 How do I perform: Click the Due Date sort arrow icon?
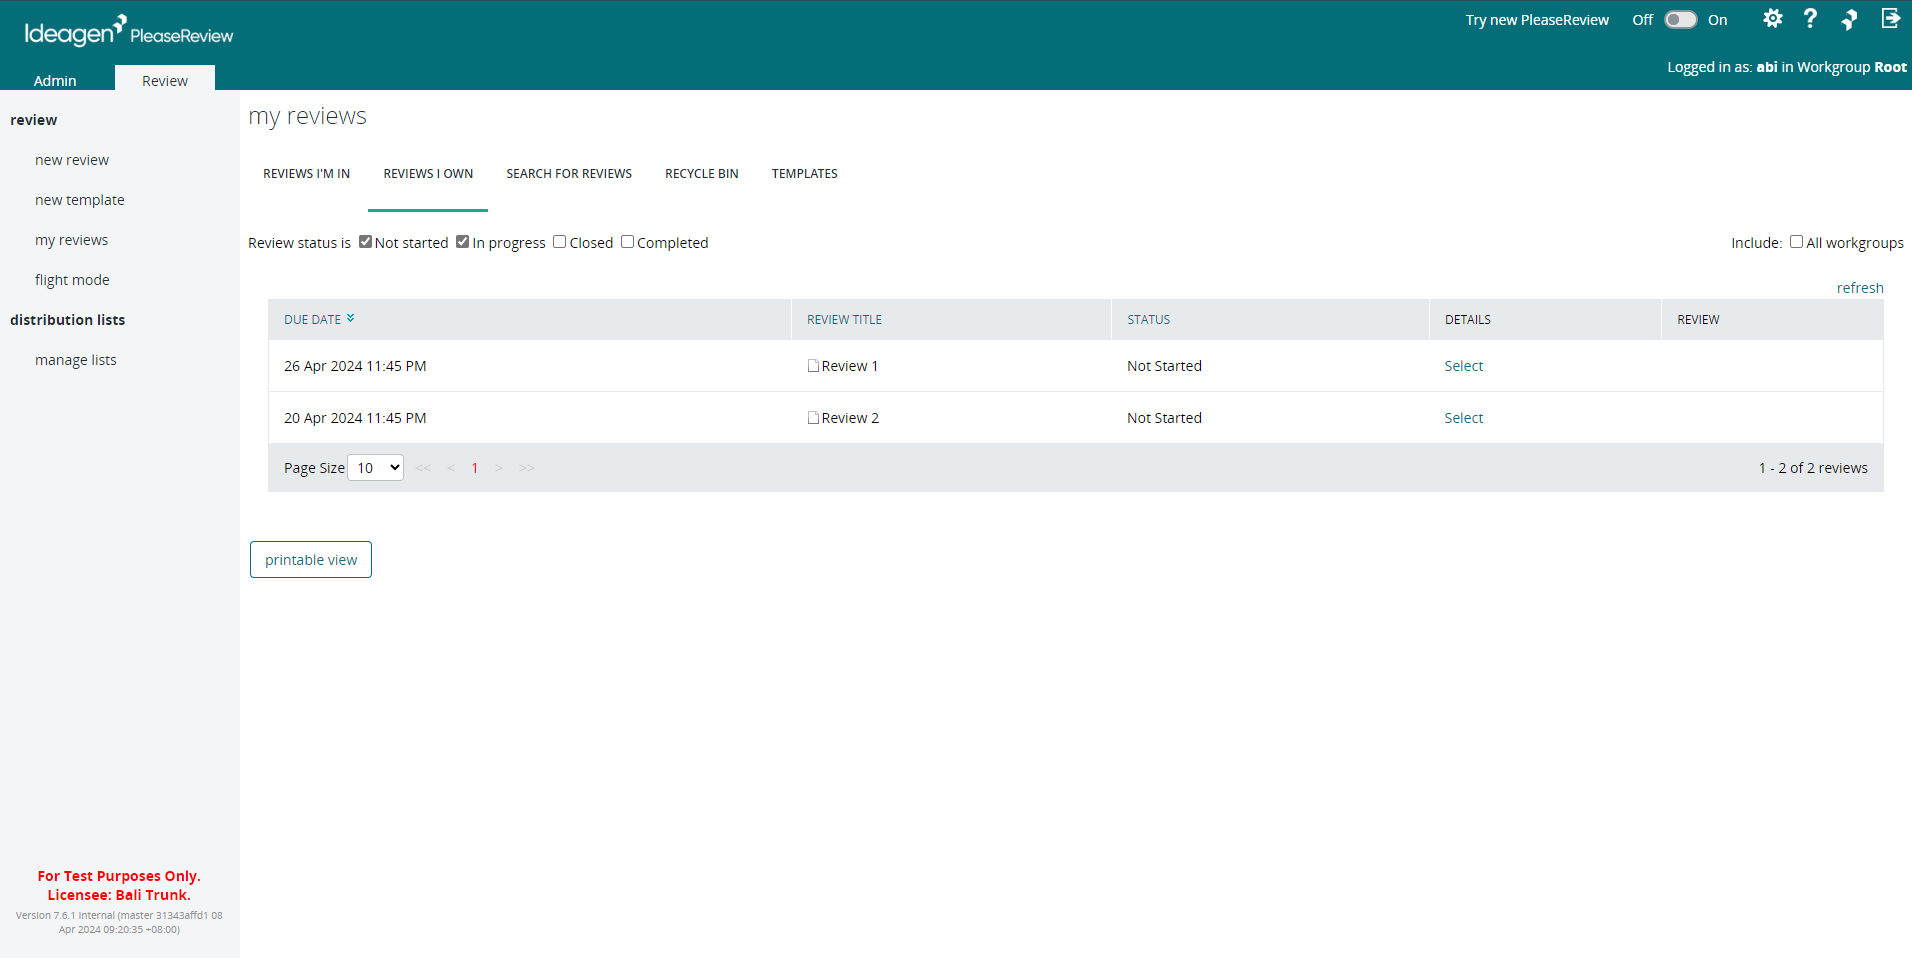pos(350,319)
